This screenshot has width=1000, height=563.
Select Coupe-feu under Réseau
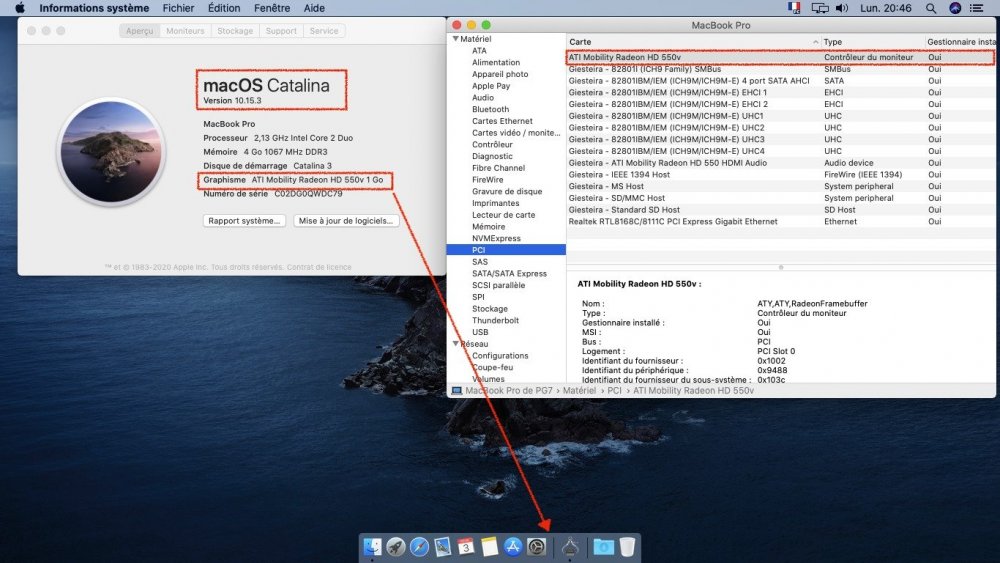[x=492, y=367]
